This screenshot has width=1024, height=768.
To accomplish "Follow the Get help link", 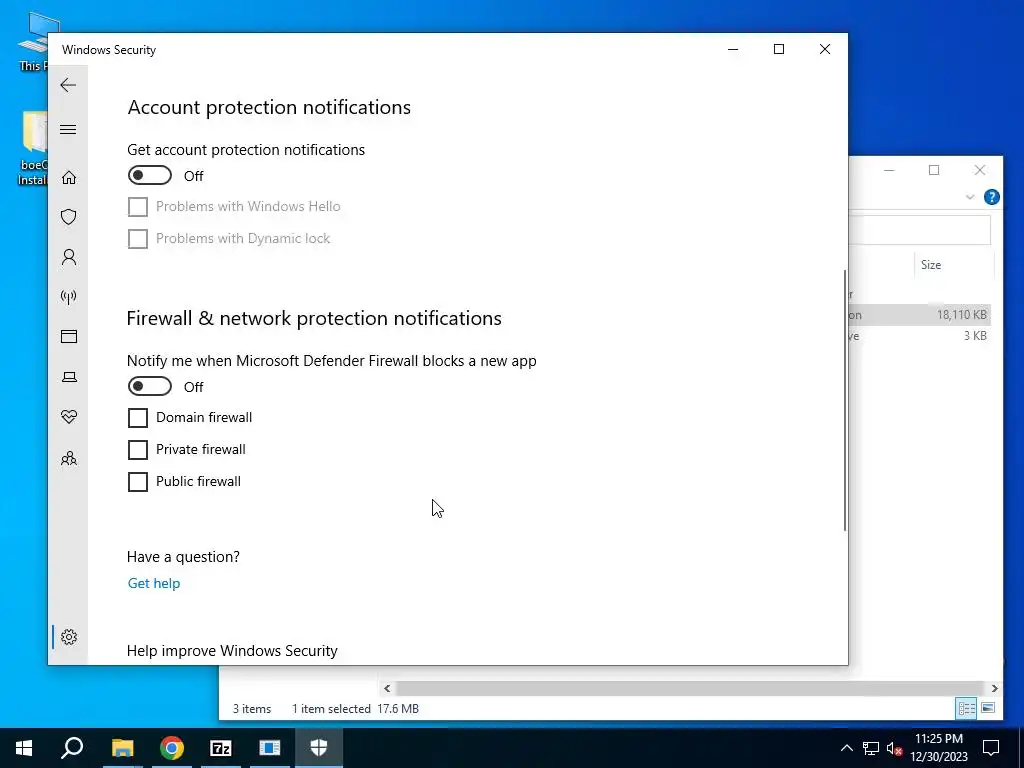I will (153, 583).
